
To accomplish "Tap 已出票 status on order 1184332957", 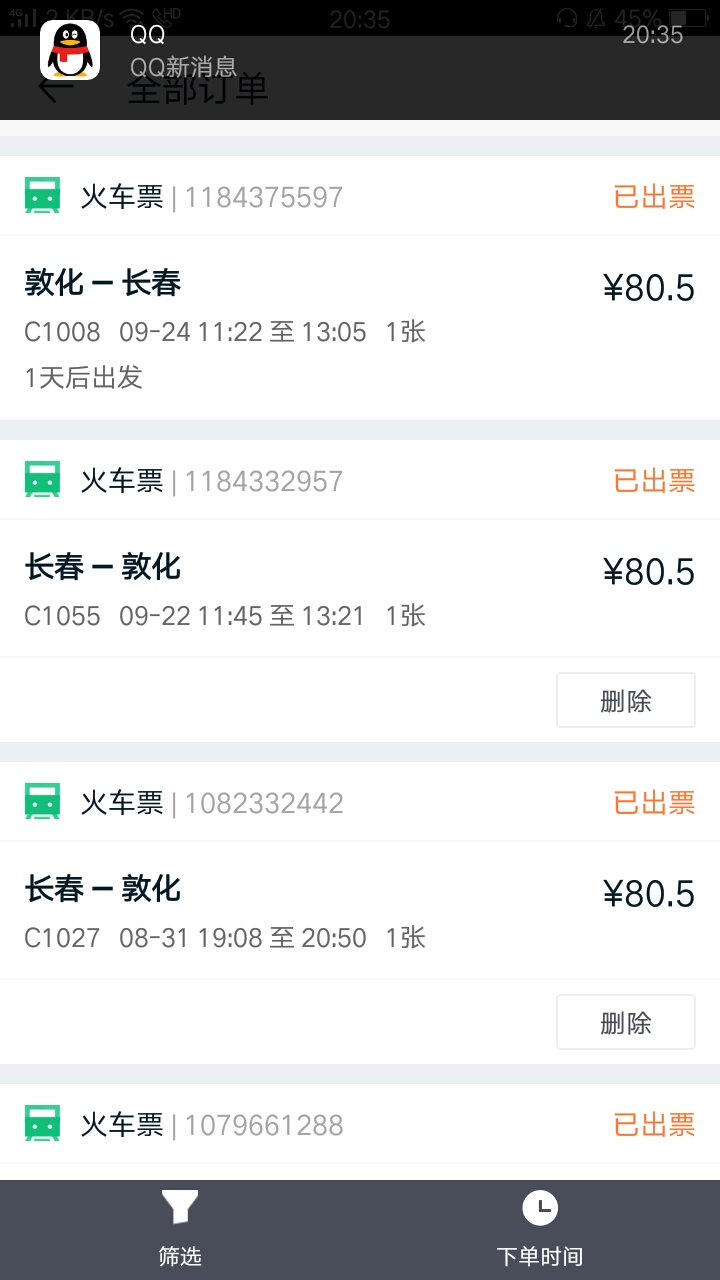I will click(x=654, y=481).
